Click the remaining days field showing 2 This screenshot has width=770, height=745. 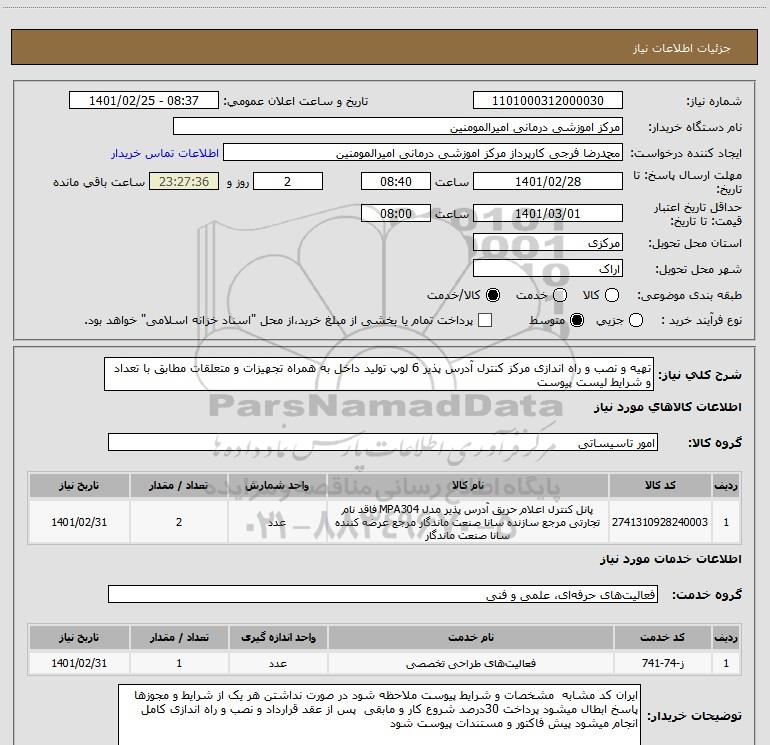coord(288,181)
